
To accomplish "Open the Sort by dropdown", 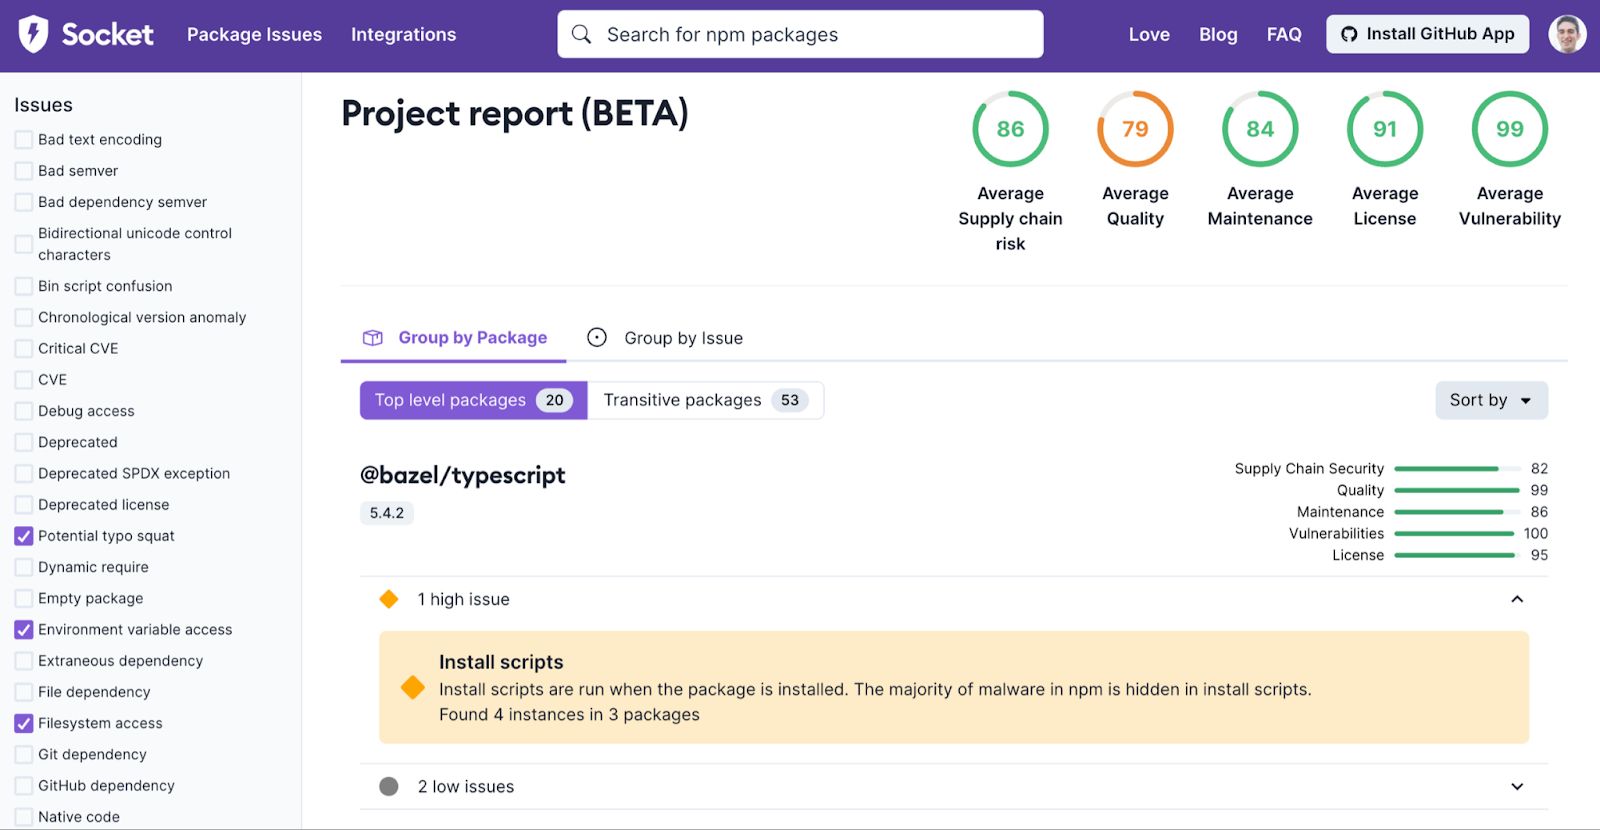I will click(1491, 400).
